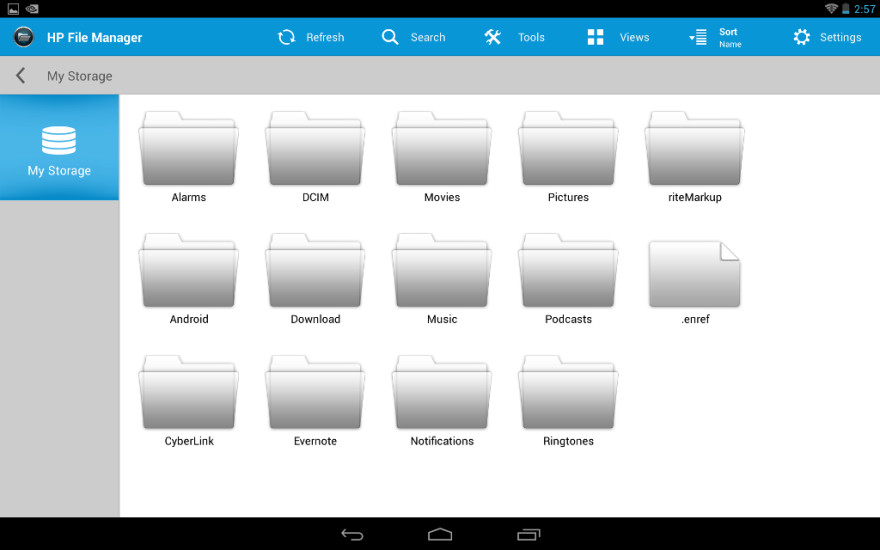Open Recent Apps from navigation bar
The height and width of the screenshot is (550, 880).
coord(529,534)
